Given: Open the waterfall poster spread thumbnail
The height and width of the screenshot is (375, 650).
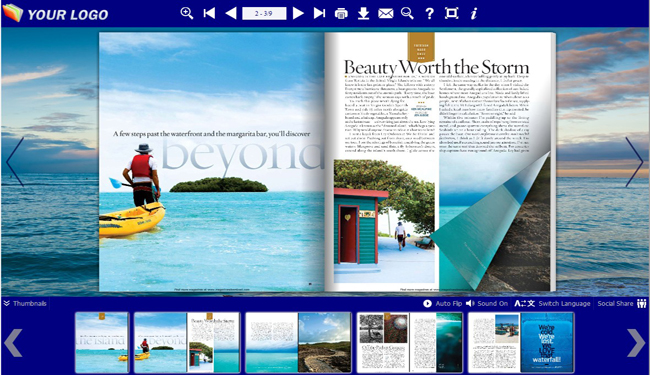Looking at the screenshot, I should point(521,343).
